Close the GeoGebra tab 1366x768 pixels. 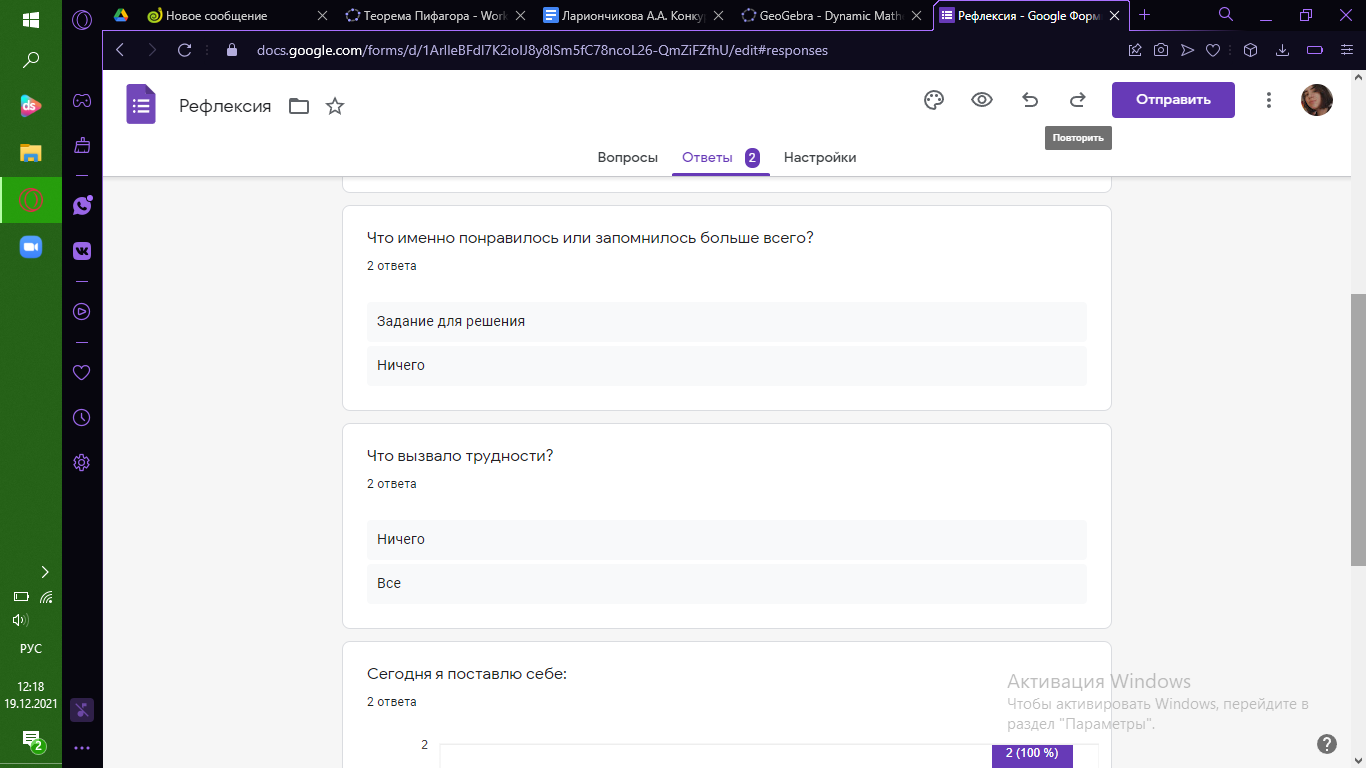917,16
